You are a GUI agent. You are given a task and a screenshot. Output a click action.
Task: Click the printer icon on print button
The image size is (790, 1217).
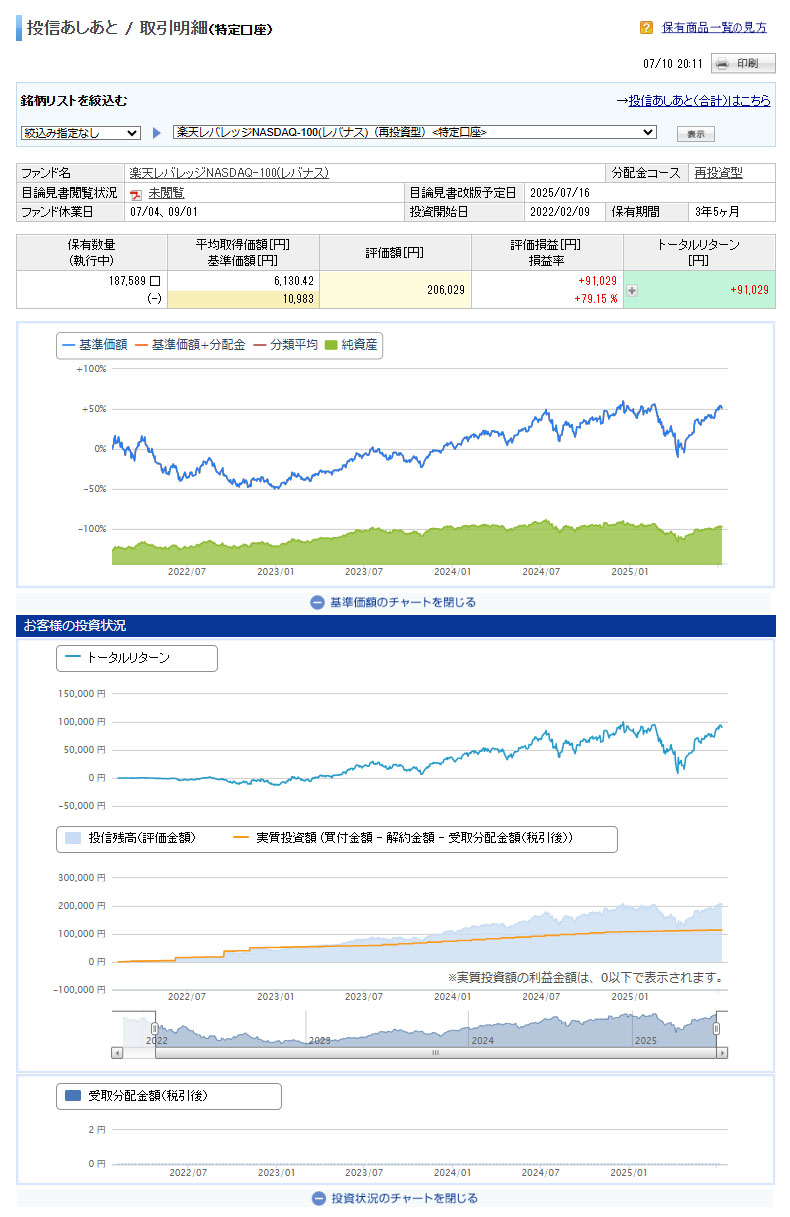click(x=723, y=64)
